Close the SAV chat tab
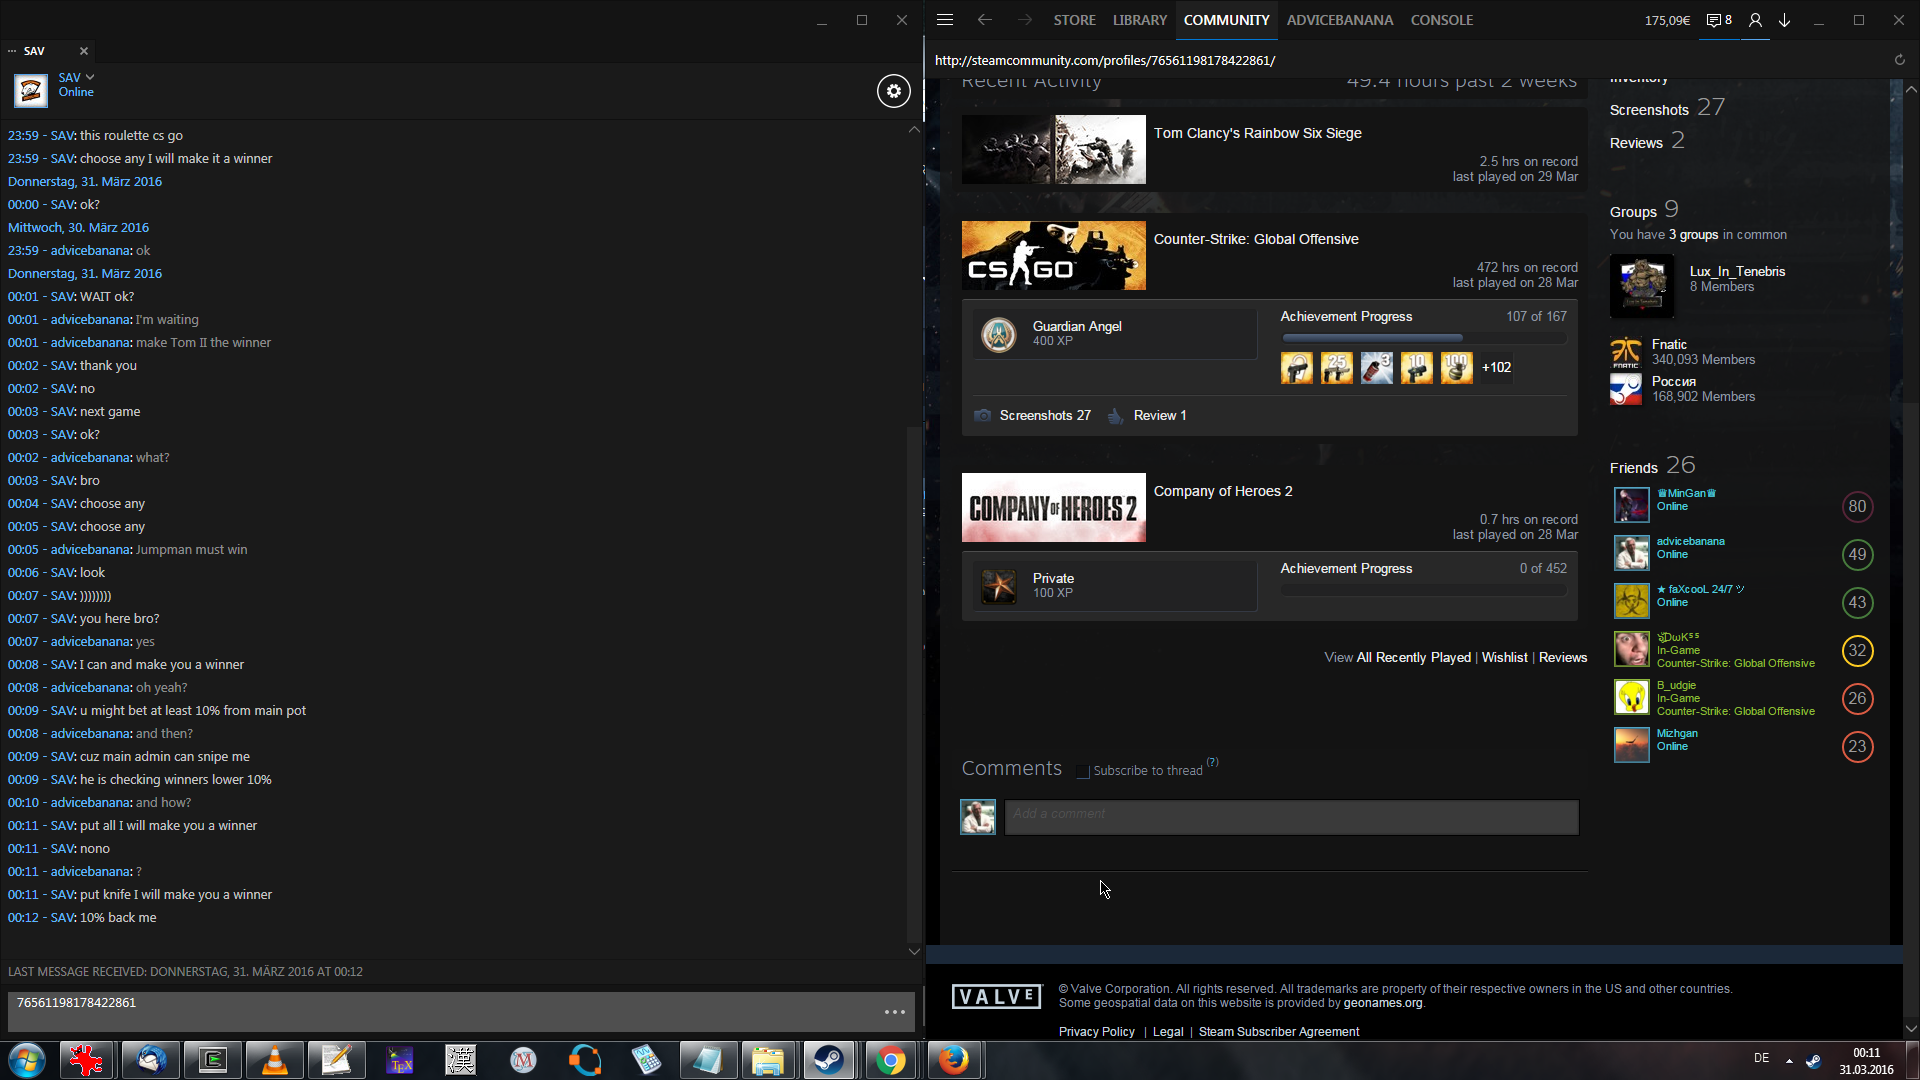This screenshot has width=1920, height=1080. (84, 51)
